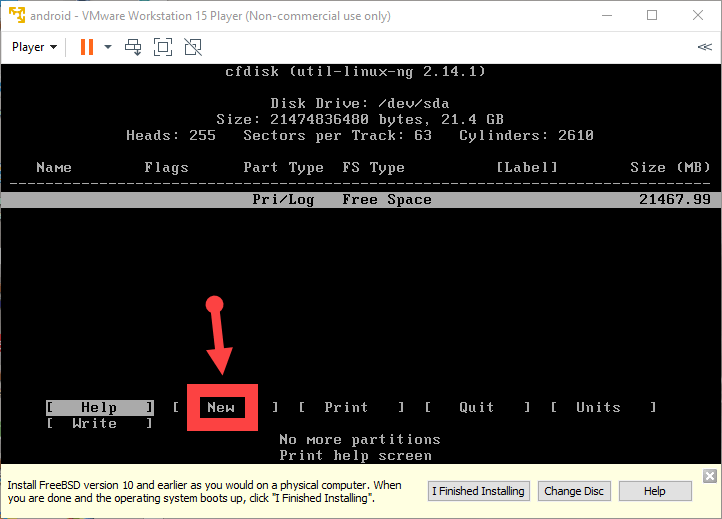Screen dimensions: 722x519
Task: Send Ctrl+Alt+Del to the VM
Action: click(133, 47)
